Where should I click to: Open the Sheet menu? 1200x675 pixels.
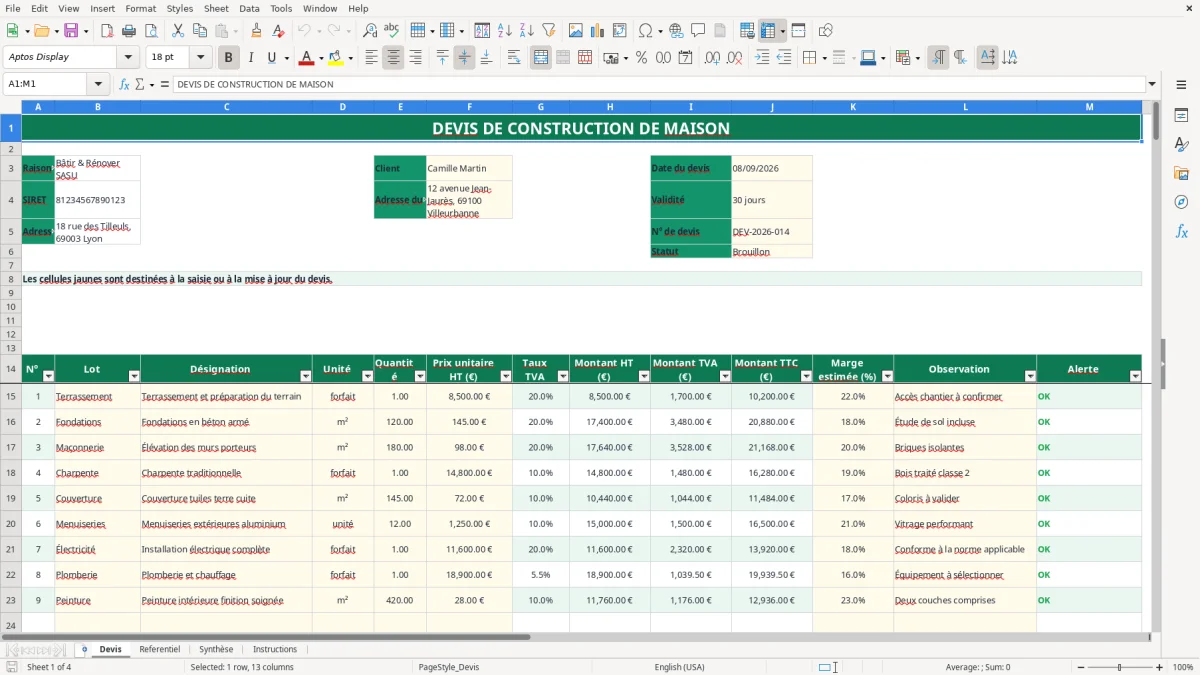216,8
